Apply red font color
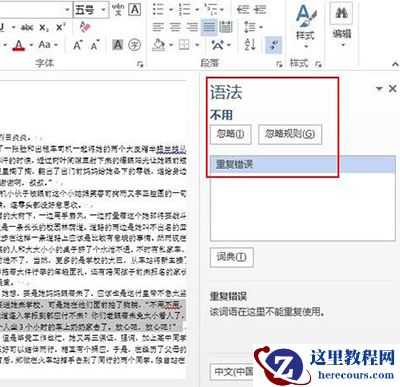Image resolution: width=400 pixels, height=387 pixels. [19, 45]
